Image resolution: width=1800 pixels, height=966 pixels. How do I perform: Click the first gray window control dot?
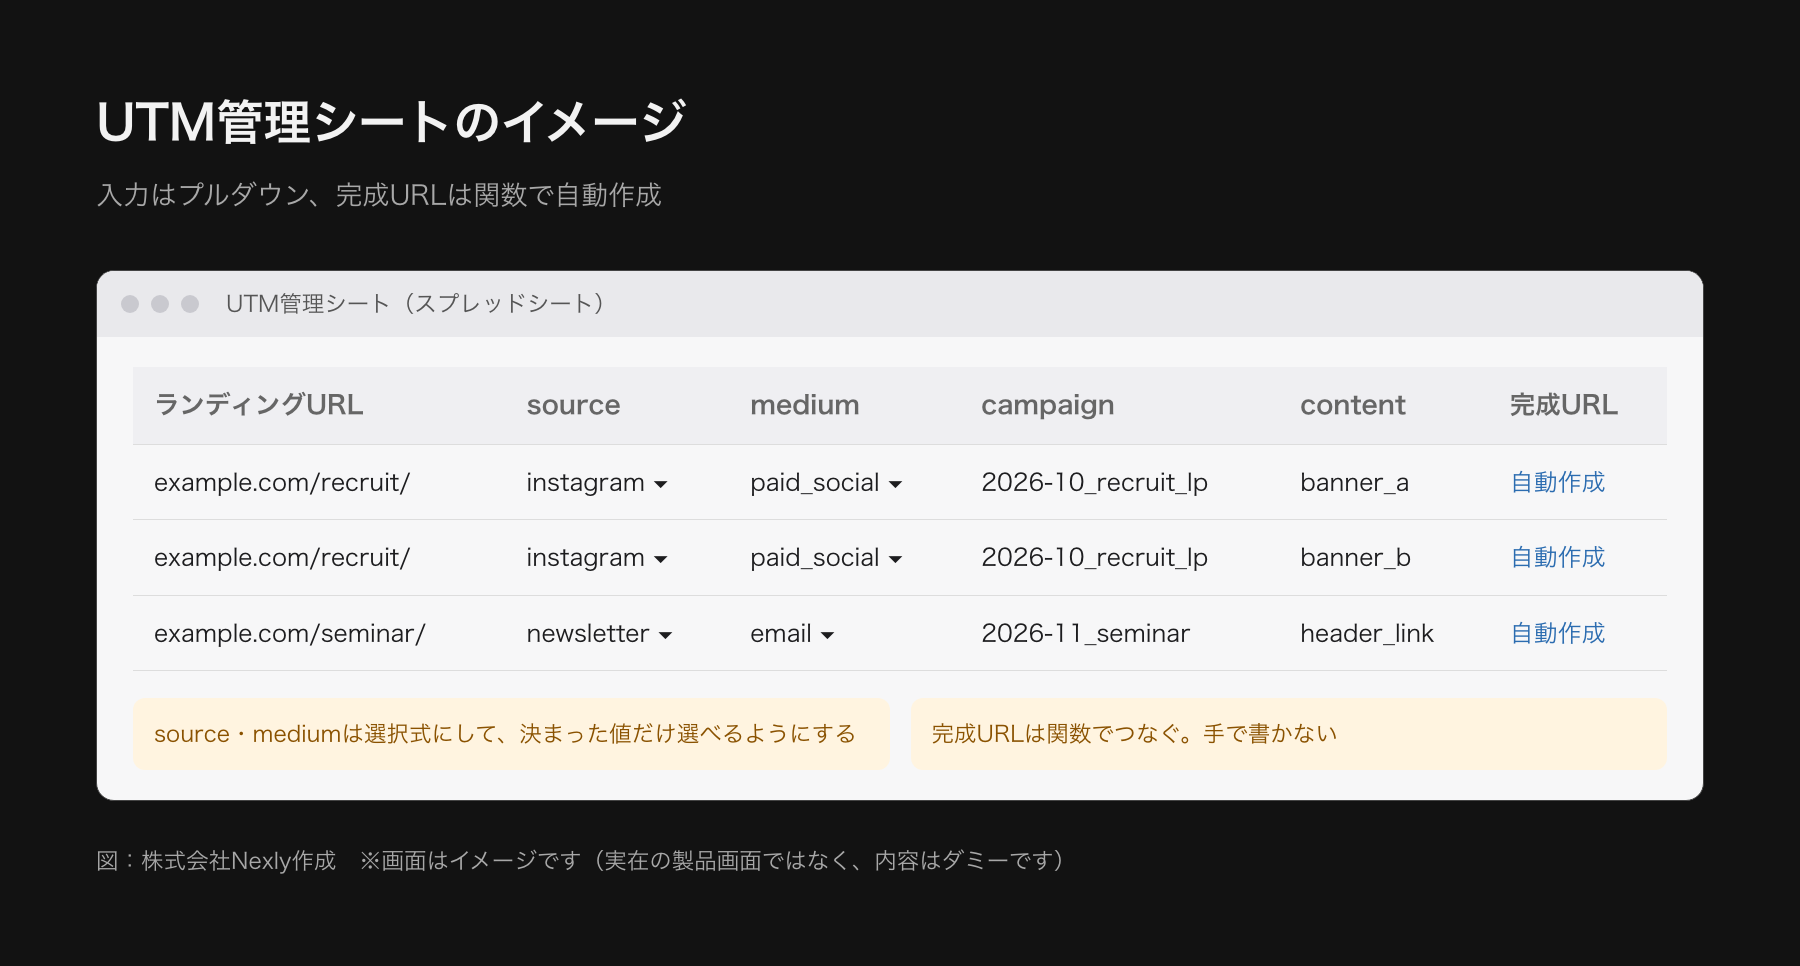pyautogui.click(x=130, y=304)
